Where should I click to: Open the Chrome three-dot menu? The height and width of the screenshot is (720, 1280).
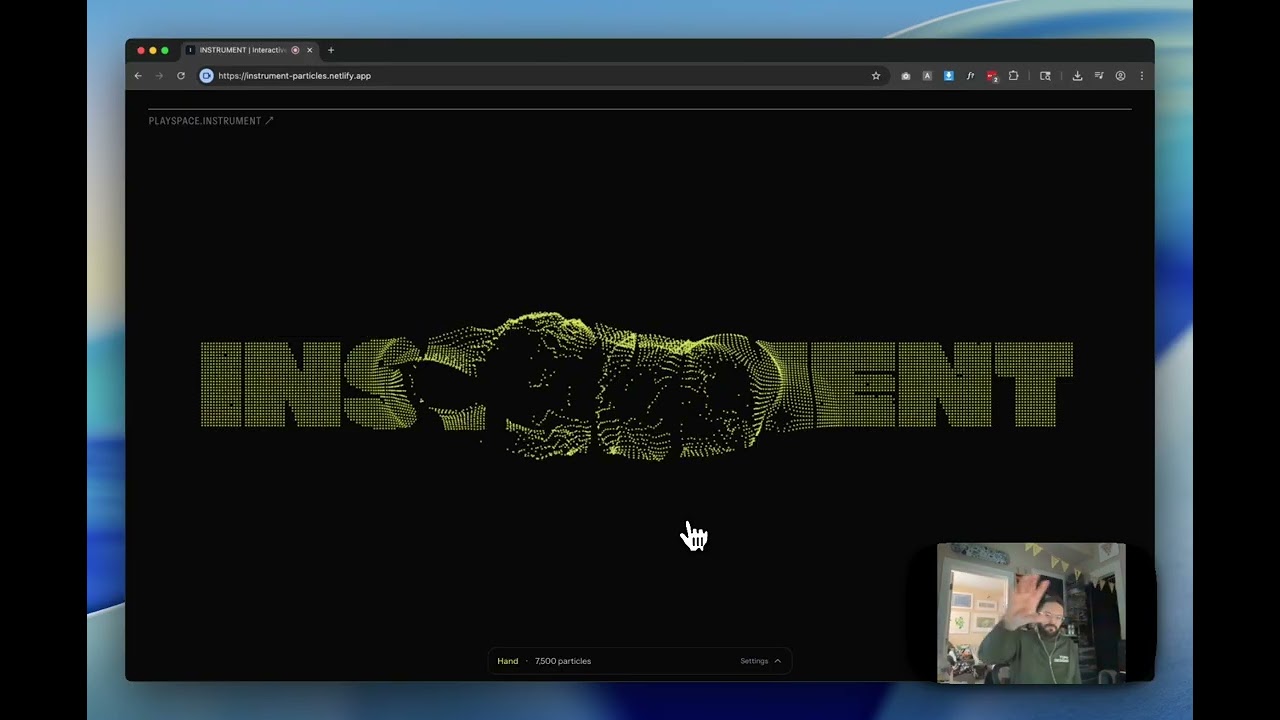pos(1141,76)
